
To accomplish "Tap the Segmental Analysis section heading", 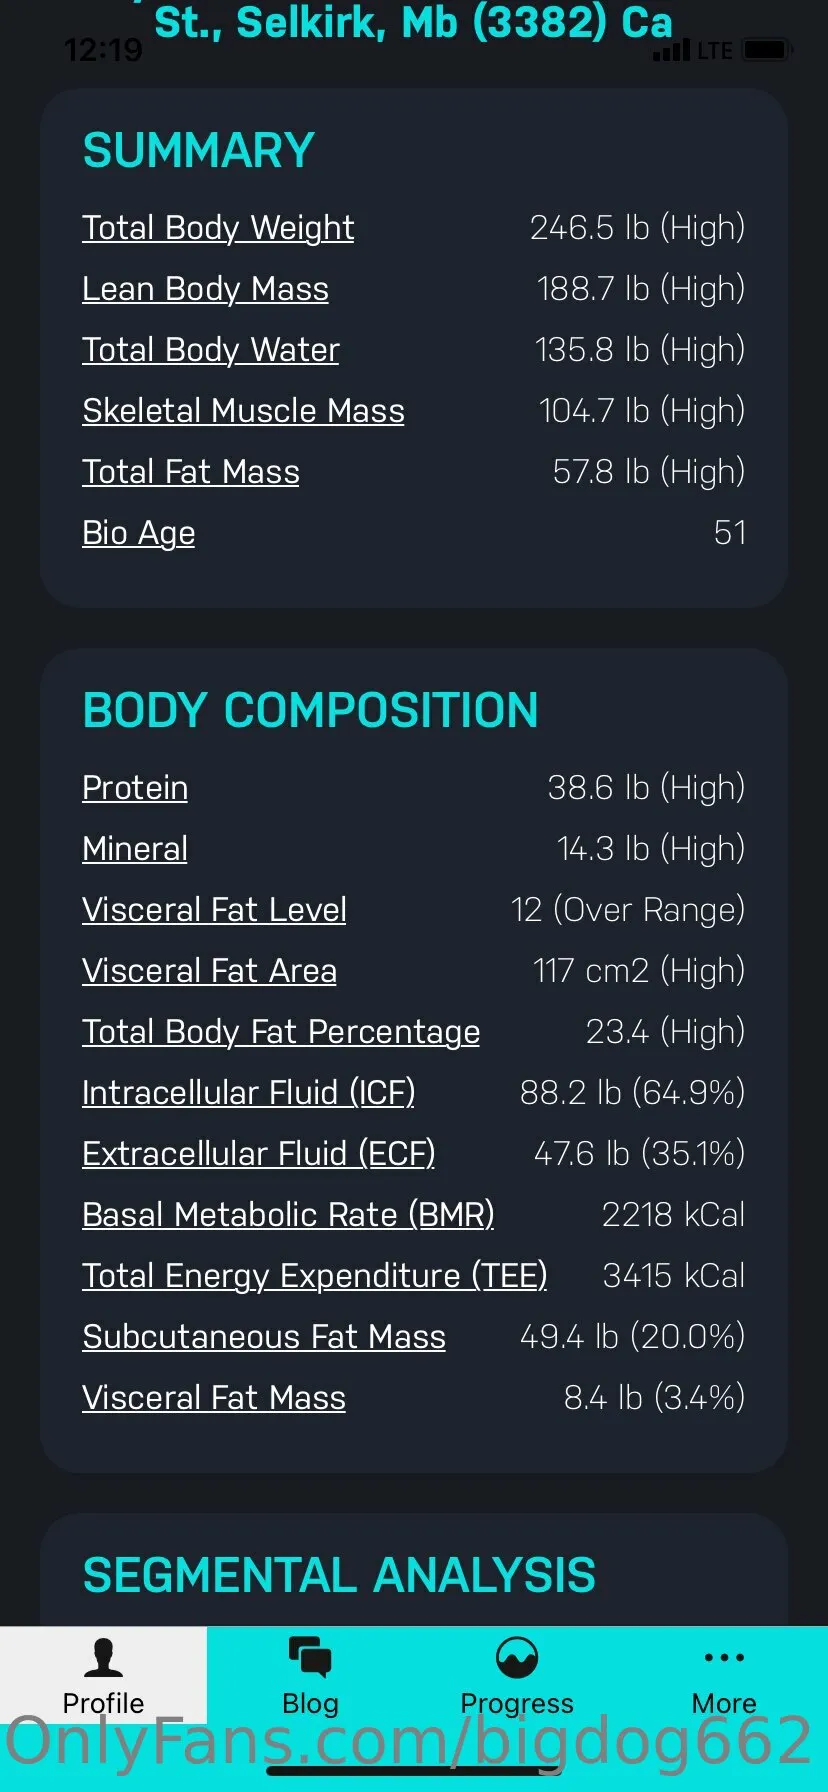I will (x=339, y=1575).
